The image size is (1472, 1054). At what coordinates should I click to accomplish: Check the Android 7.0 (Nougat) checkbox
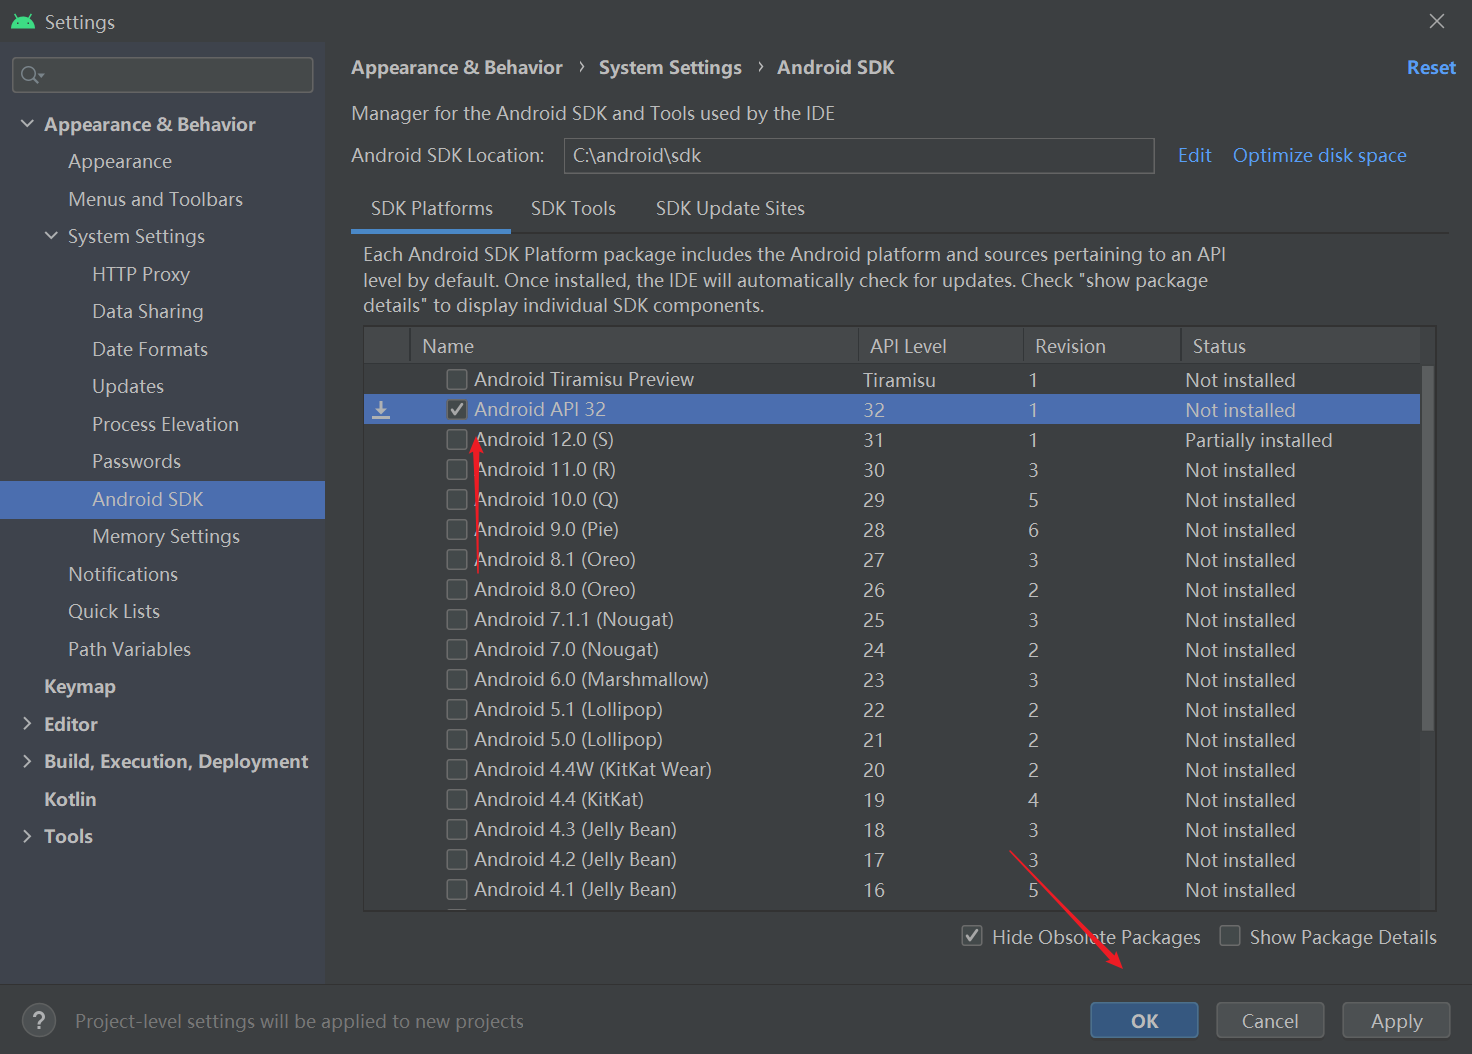click(457, 649)
